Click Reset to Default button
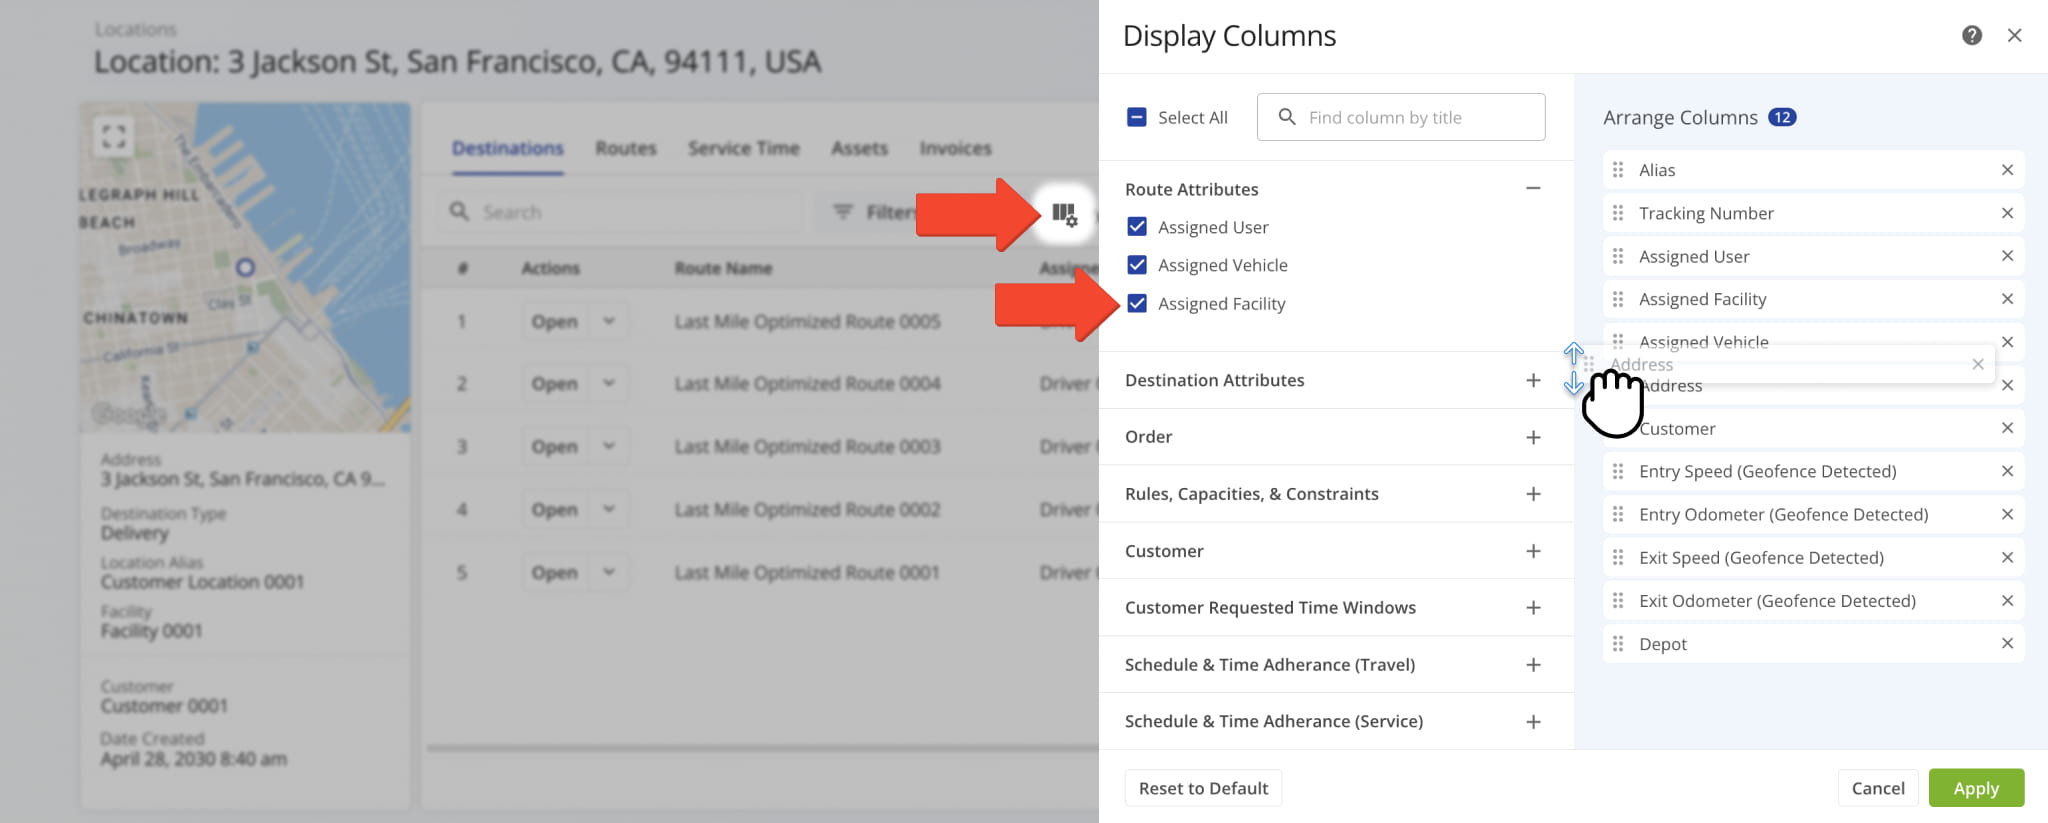The height and width of the screenshot is (823, 2048). click(x=1203, y=788)
